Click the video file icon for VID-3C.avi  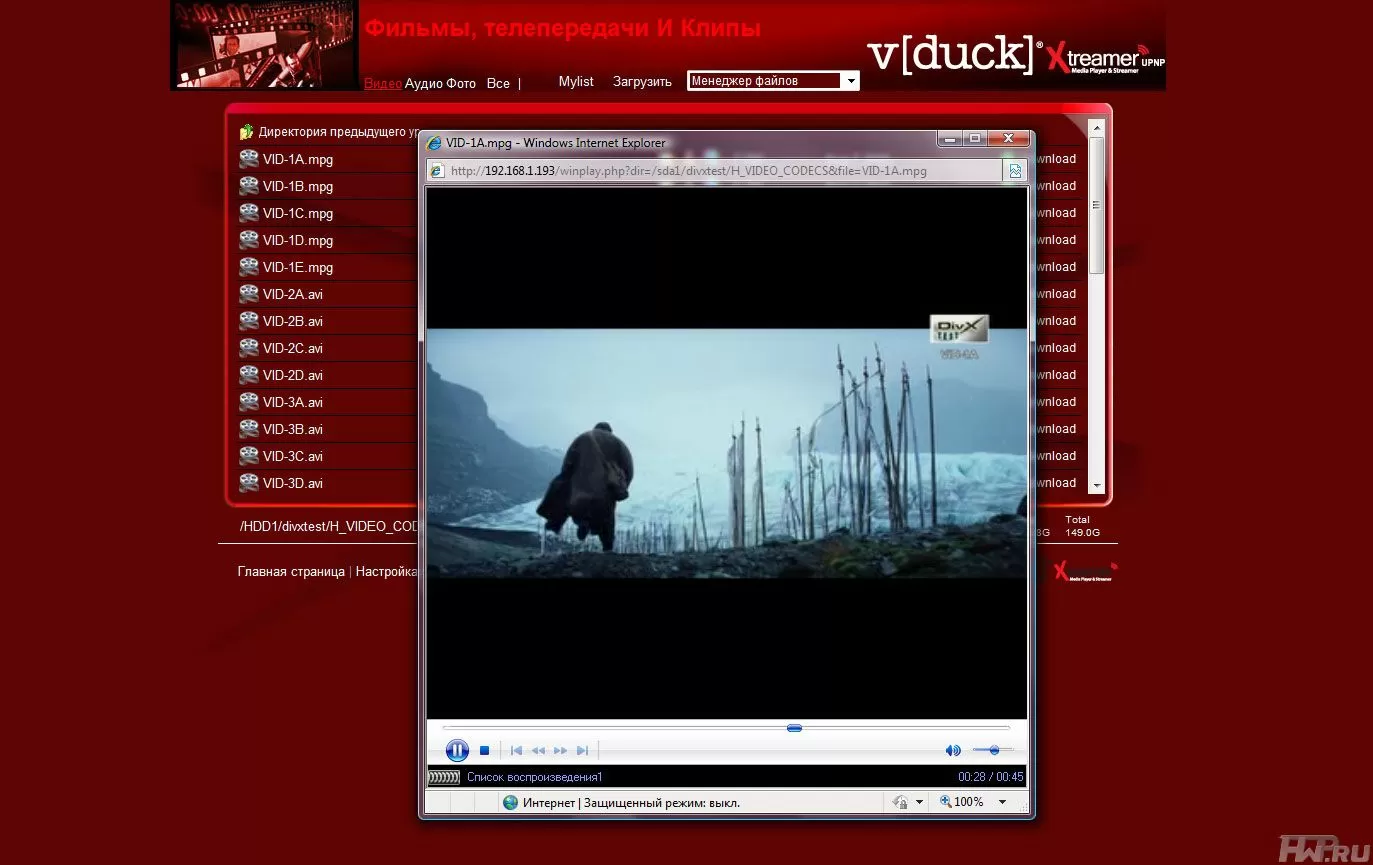[249, 456]
